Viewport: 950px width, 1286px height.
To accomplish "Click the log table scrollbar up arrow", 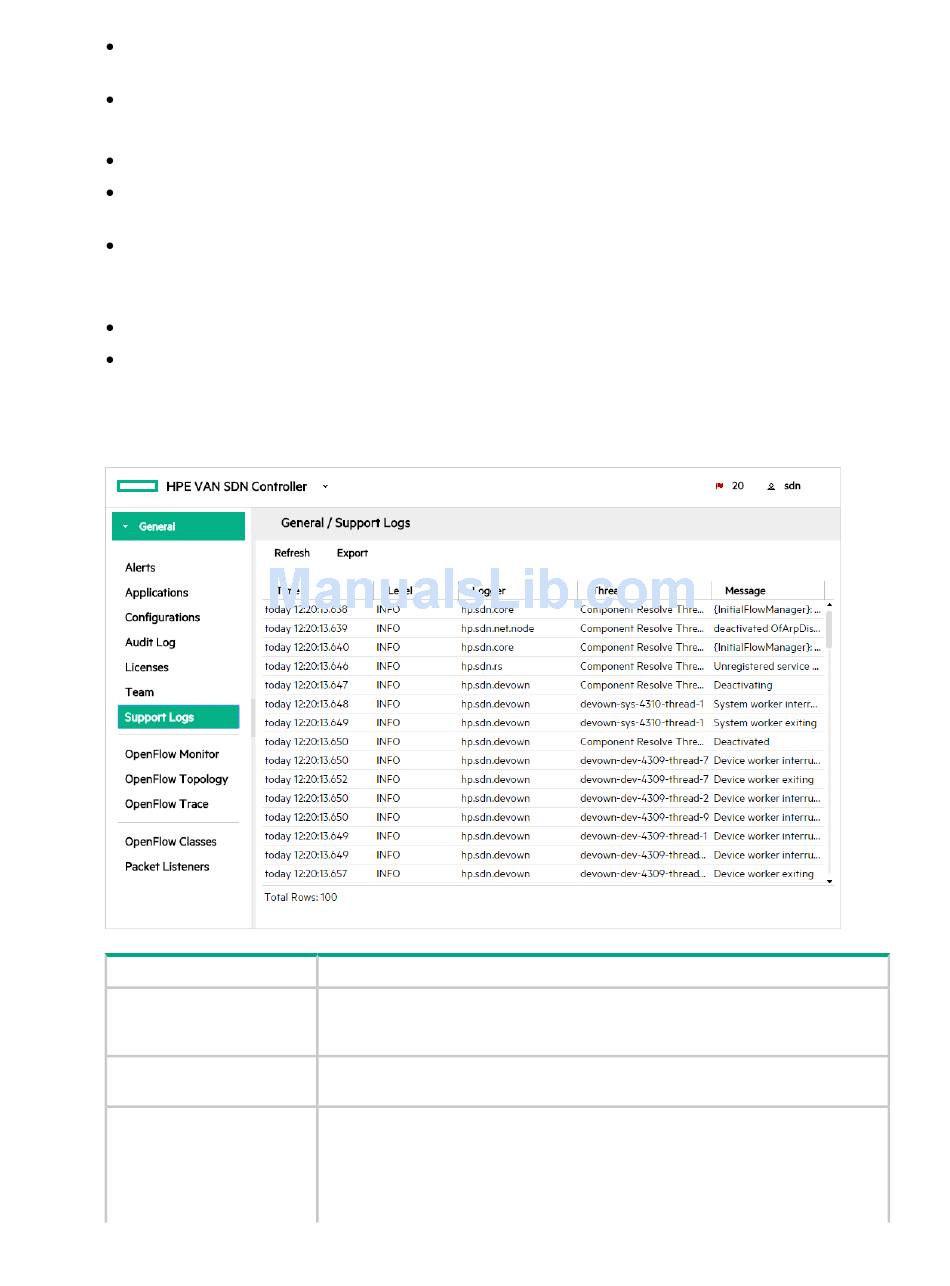I will [x=829, y=606].
